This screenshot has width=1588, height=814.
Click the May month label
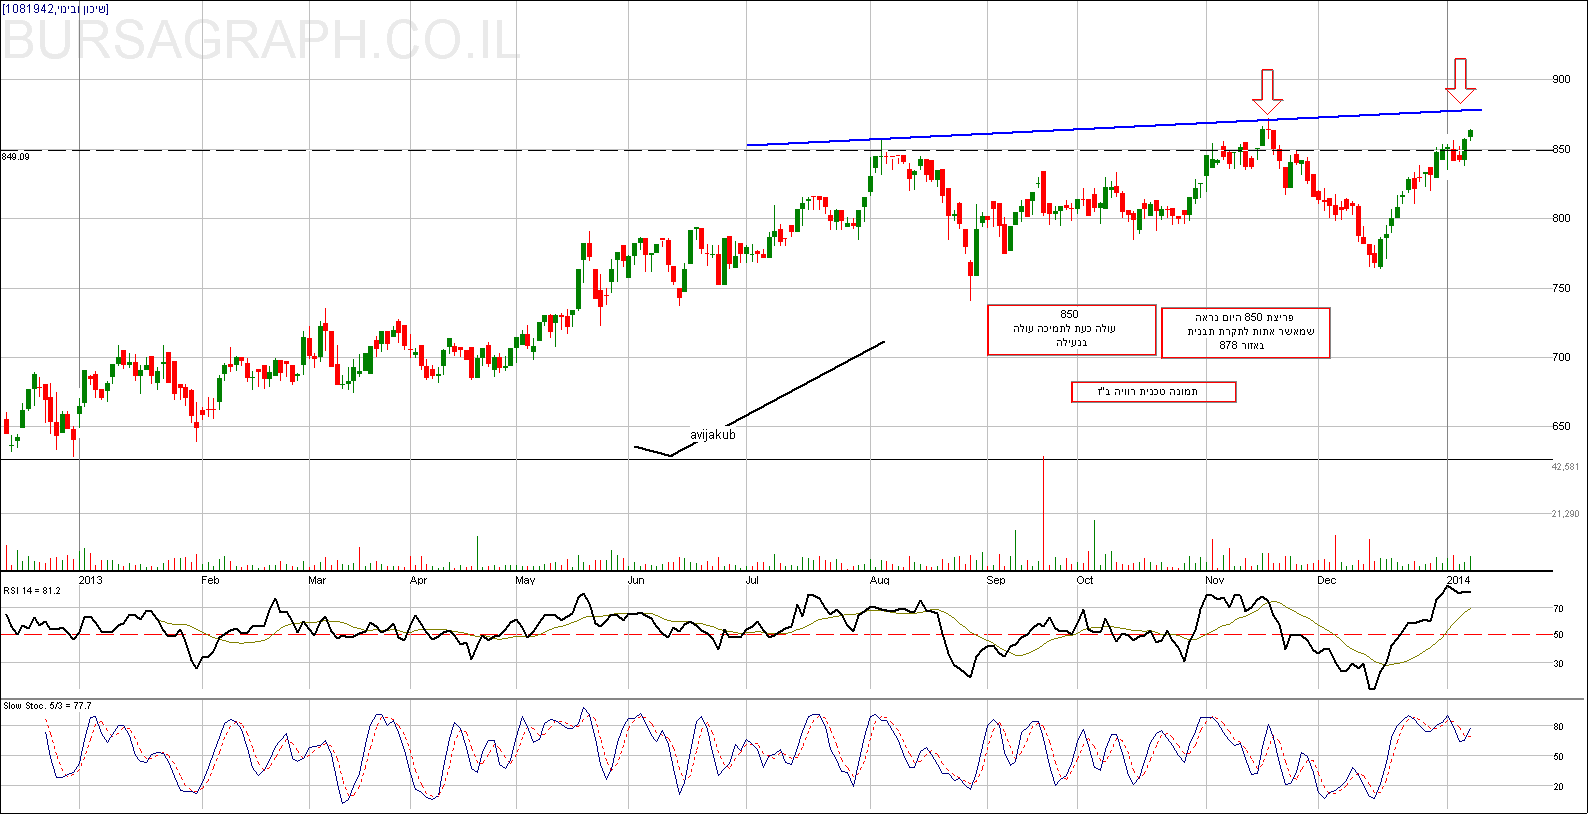coord(525,580)
